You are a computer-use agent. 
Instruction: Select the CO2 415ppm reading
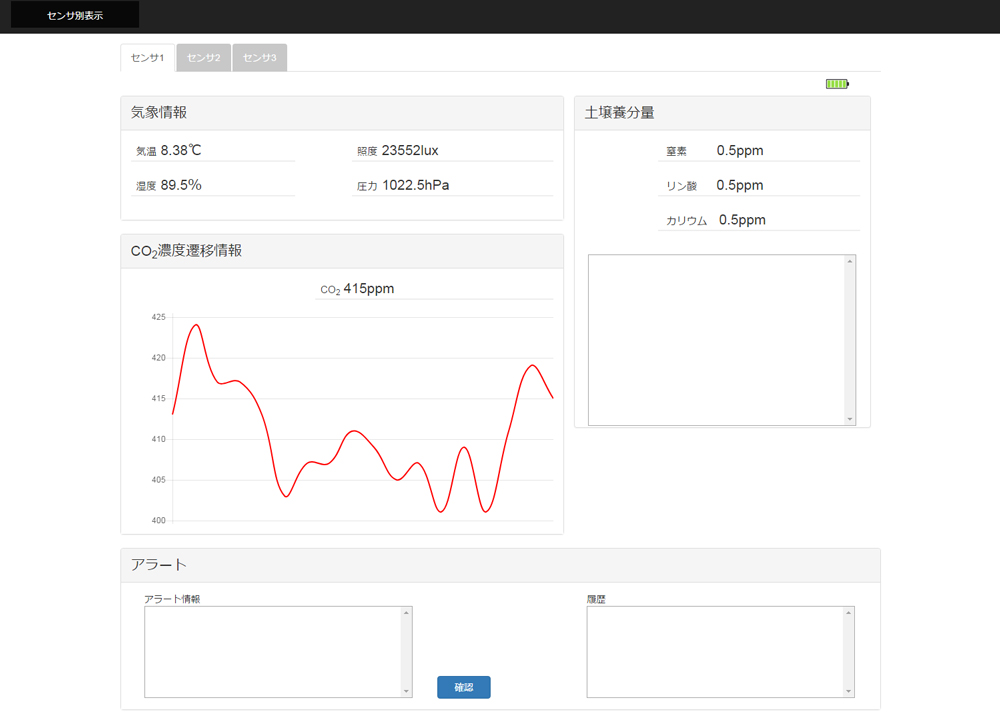(368, 289)
